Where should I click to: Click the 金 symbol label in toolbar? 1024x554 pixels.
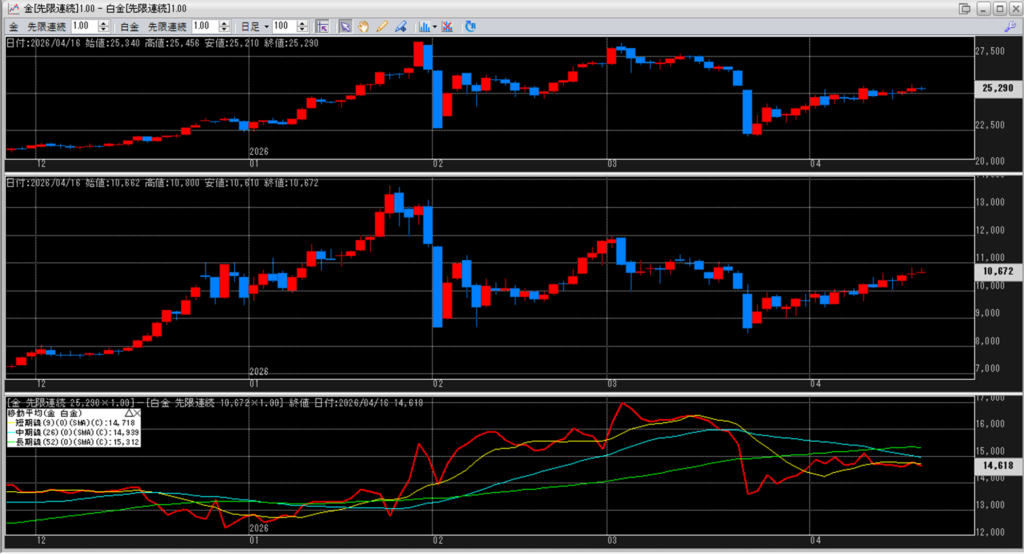click(x=14, y=27)
